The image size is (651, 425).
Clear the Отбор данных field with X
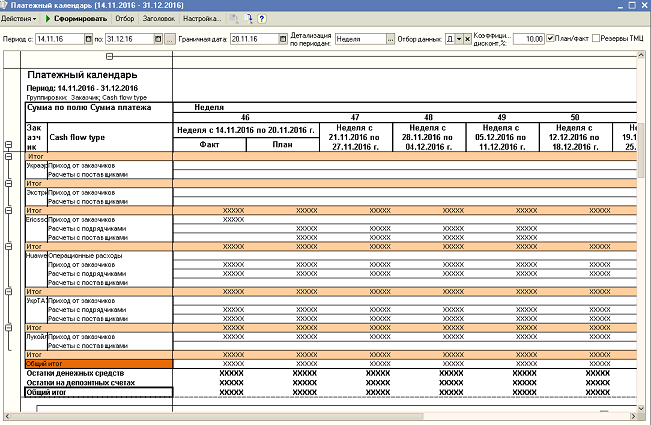tap(466, 39)
